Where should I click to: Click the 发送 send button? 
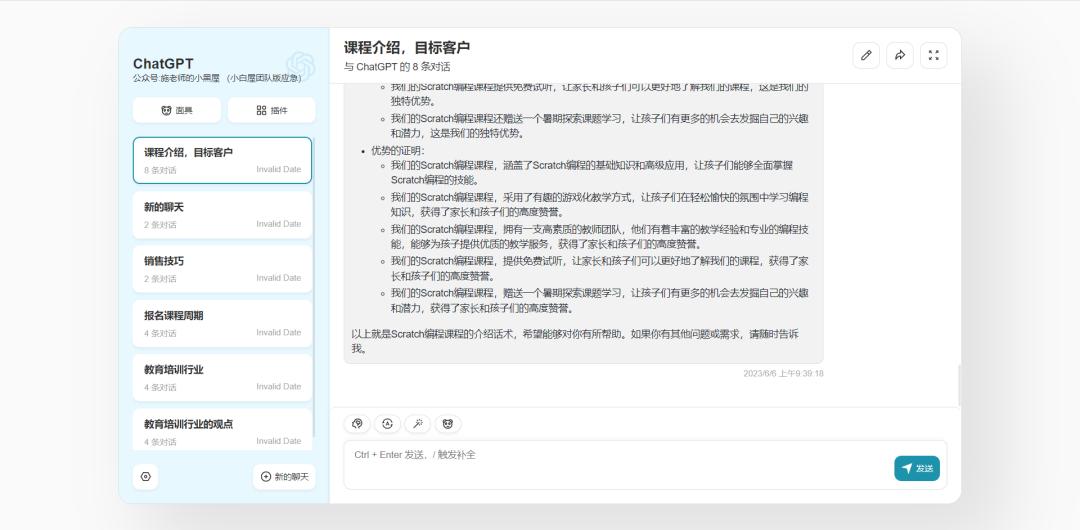coord(917,469)
